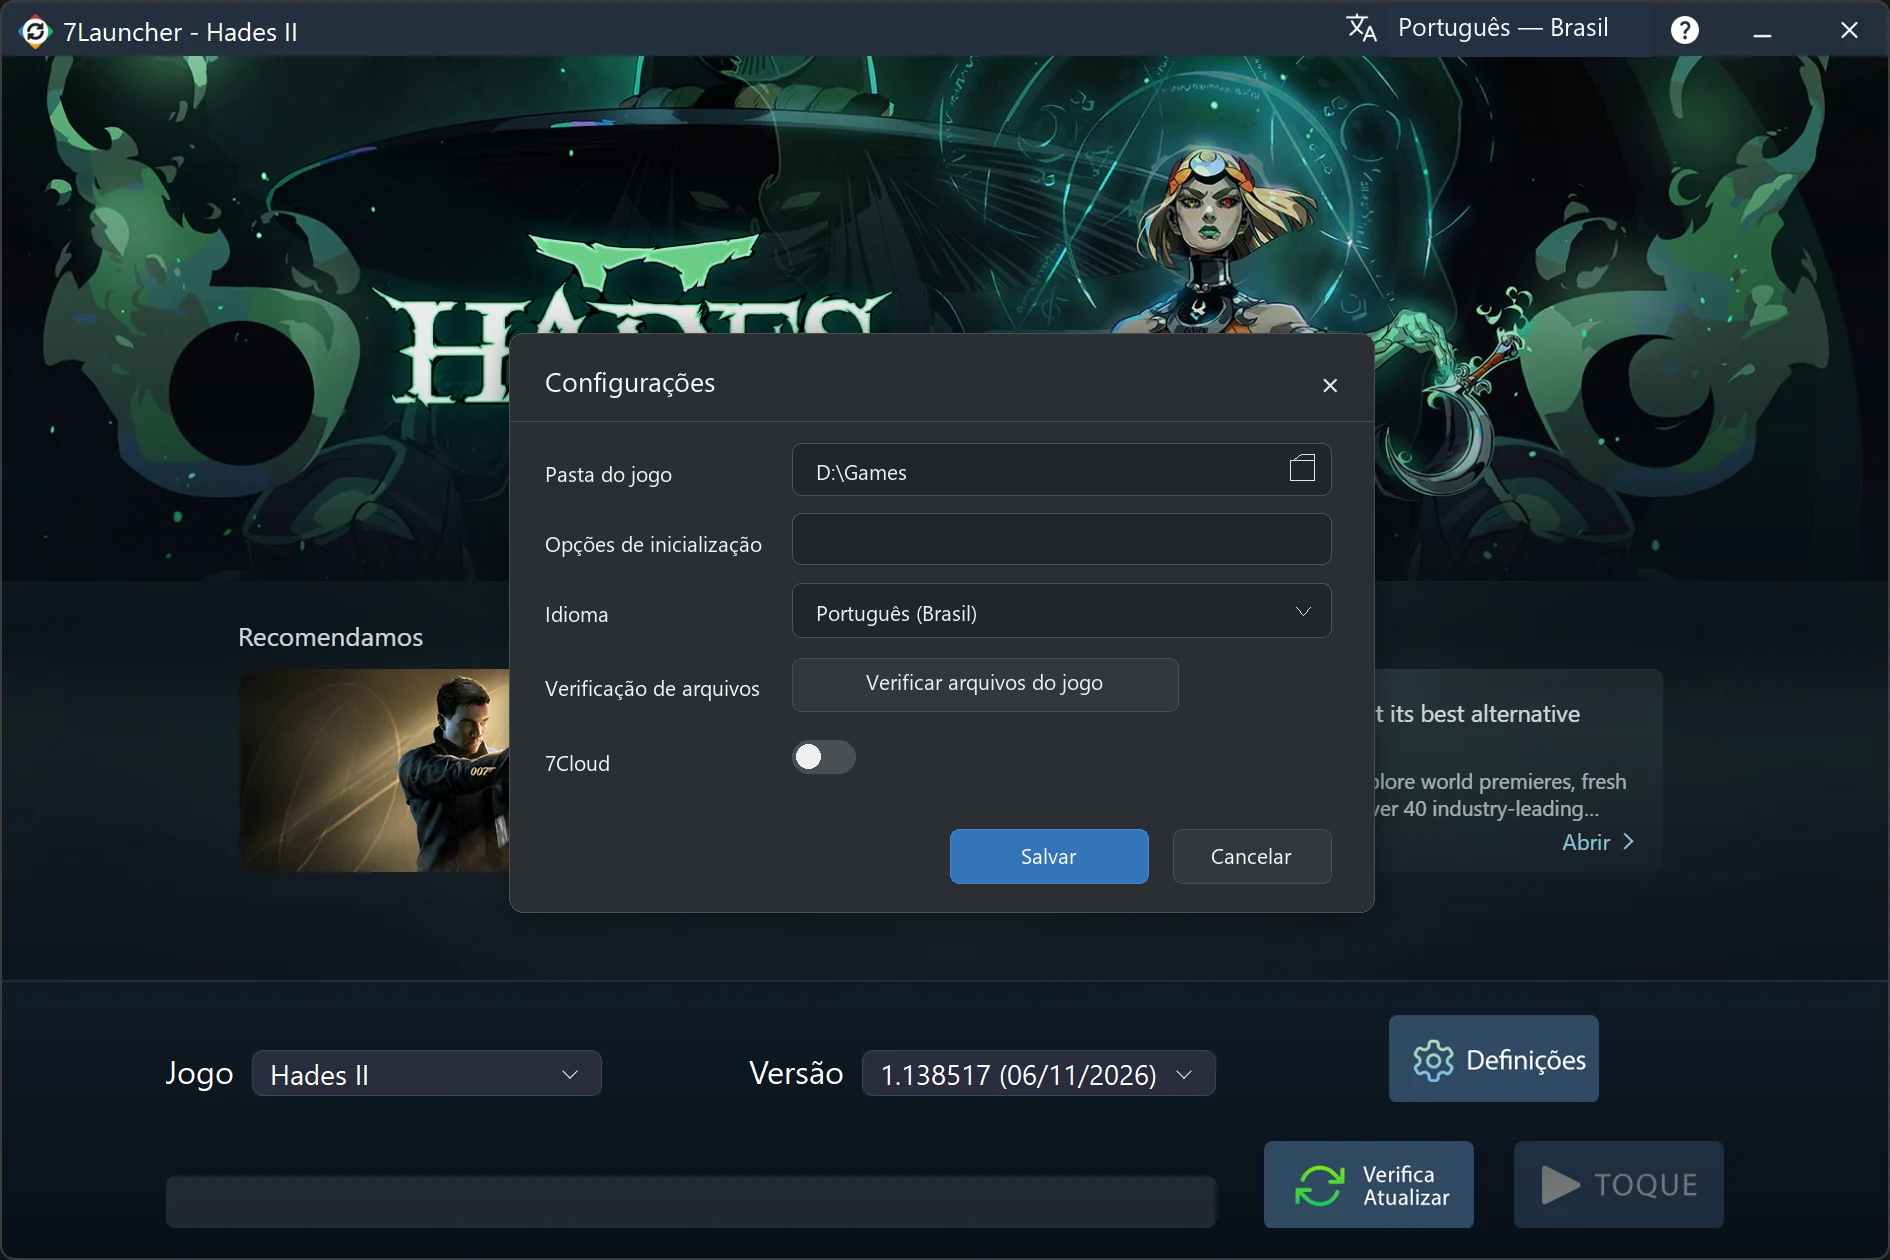Click the Pasta do jogo label

[x=608, y=475]
